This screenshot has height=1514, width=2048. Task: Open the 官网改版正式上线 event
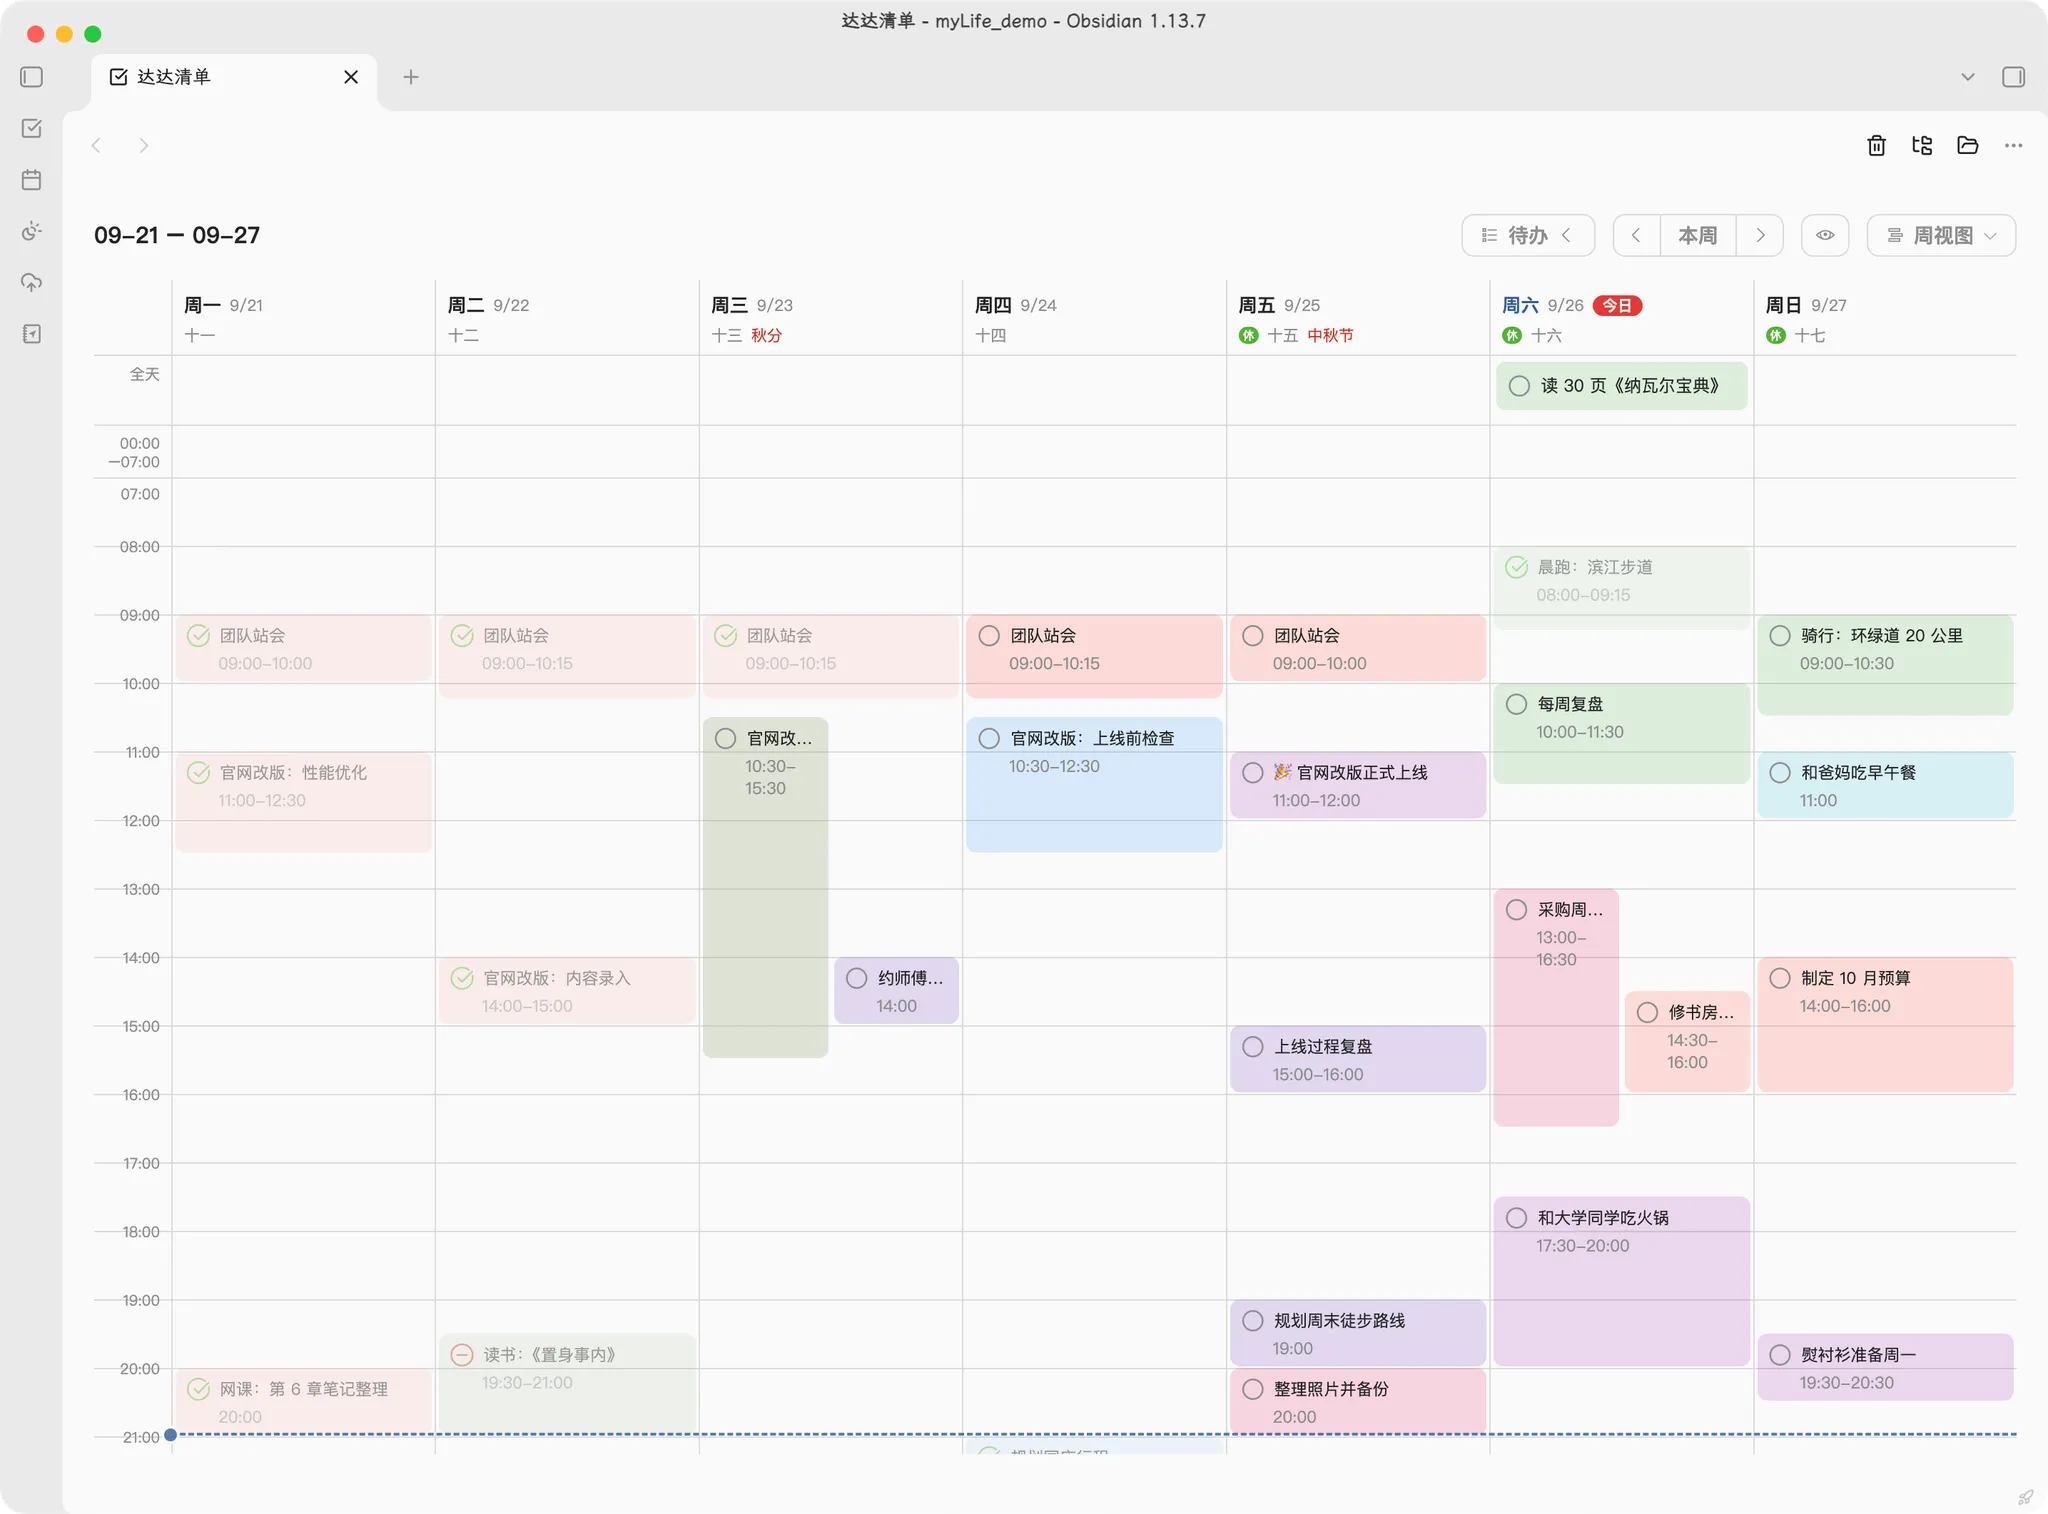click(x=1358, y=785)
